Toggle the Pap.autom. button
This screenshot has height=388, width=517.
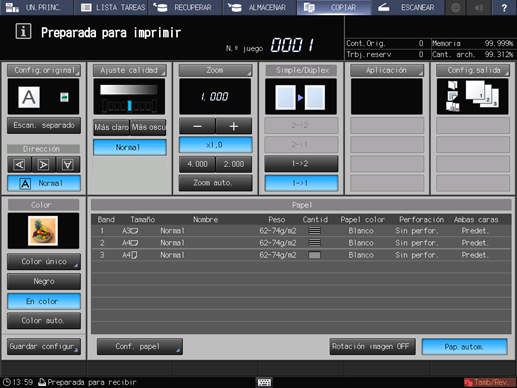[x=465, y=347]
